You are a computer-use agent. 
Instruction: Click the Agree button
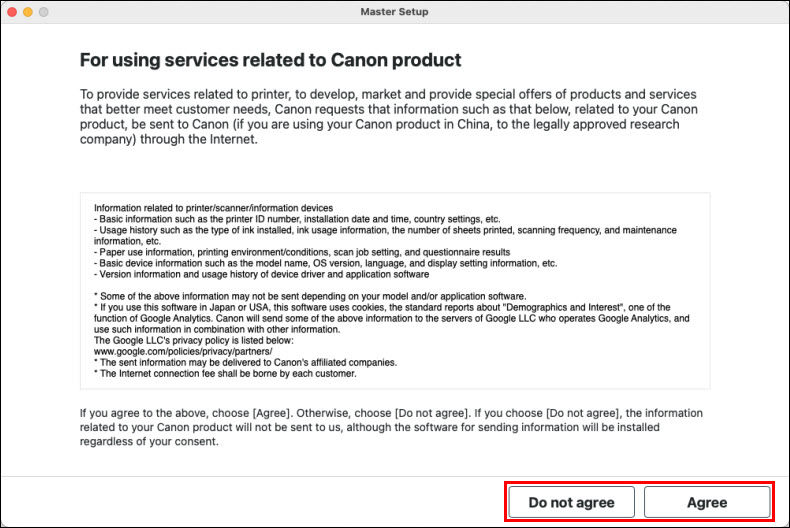706,502
